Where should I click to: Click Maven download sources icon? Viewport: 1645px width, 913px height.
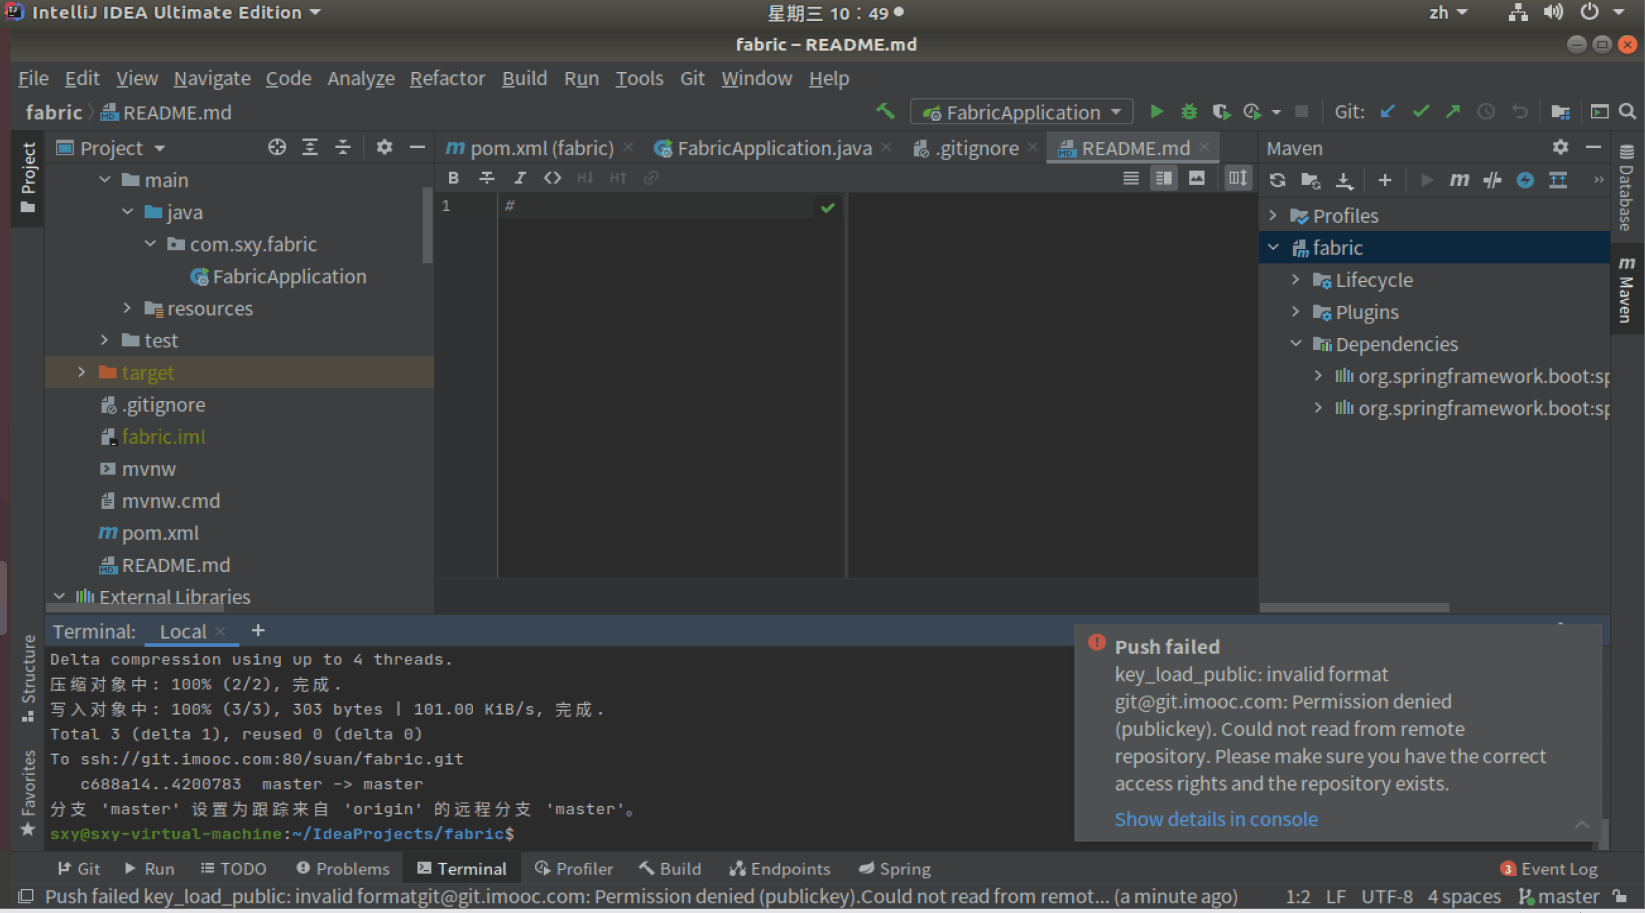pos(1344,180)
